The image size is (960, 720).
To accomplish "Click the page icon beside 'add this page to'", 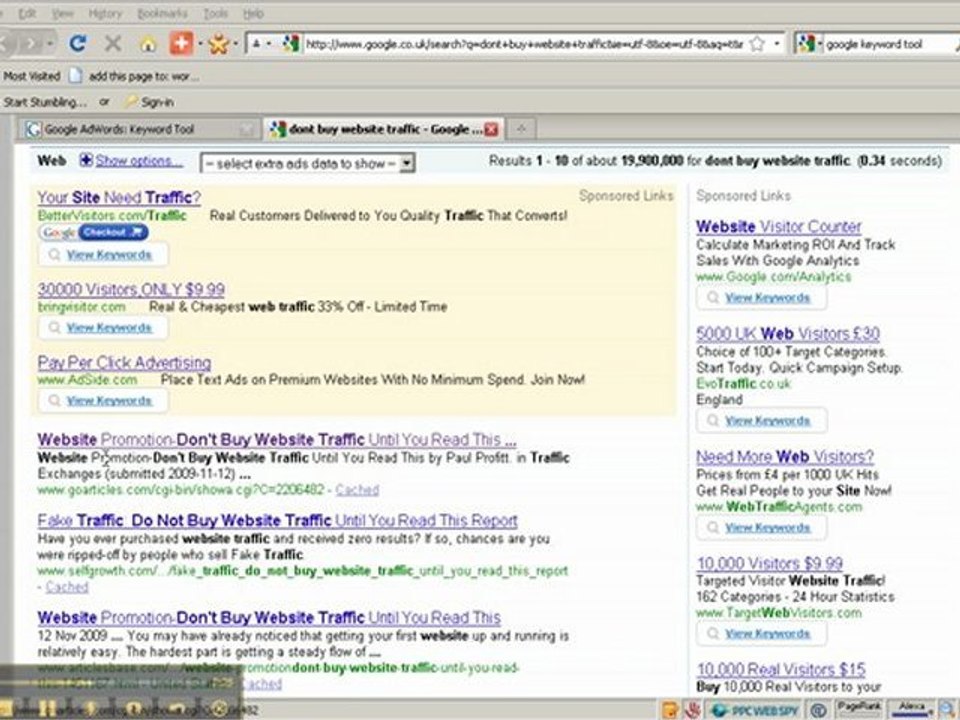I will (75, 76).
